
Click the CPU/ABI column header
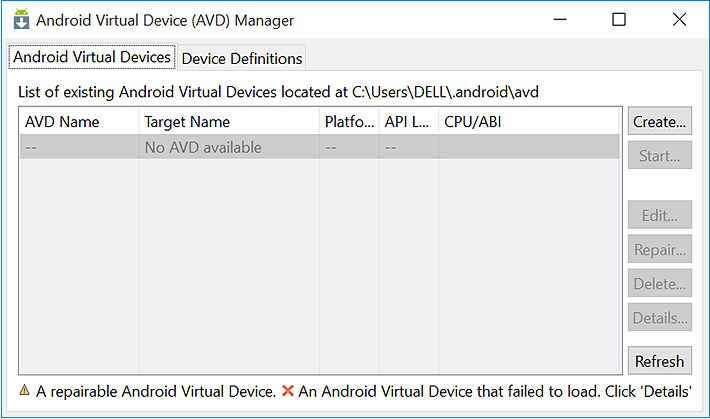(x=529, y=122)
